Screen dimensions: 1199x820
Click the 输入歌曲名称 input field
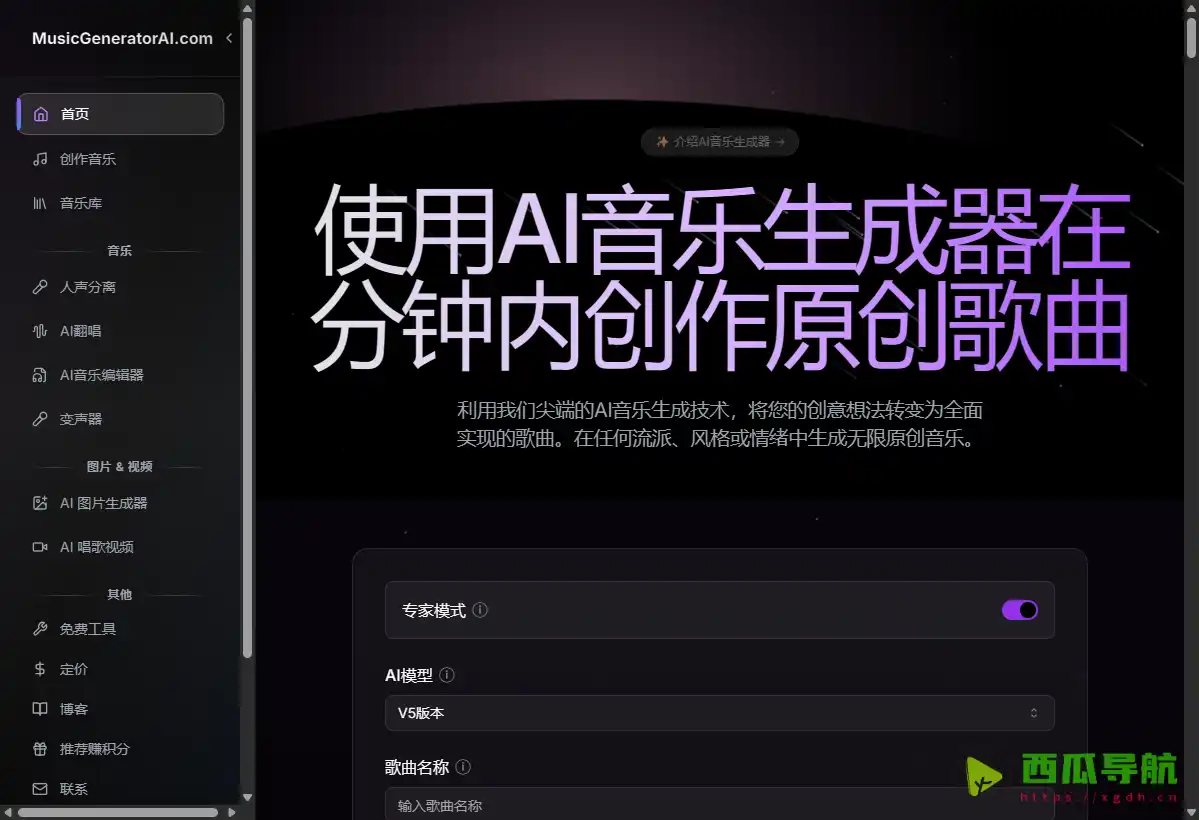[719, 805]
